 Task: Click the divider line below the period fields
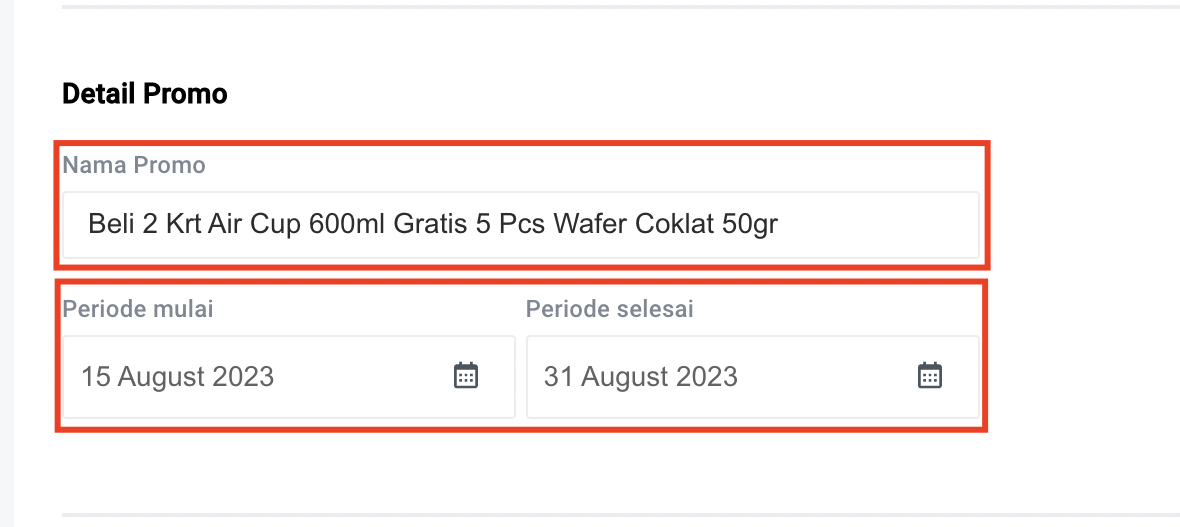tap(620, 515)
